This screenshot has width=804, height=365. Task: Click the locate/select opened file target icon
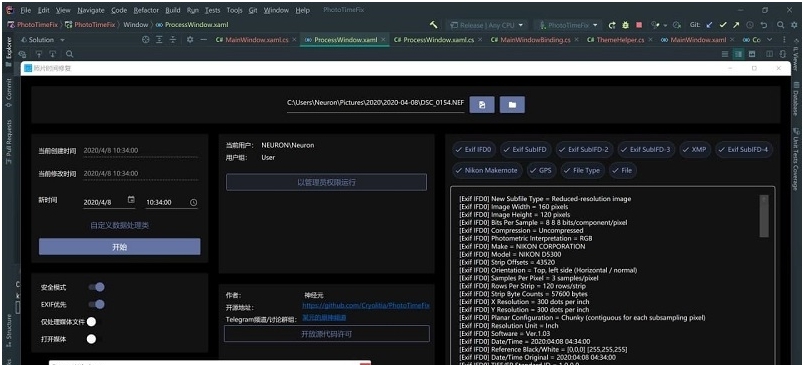146,39
